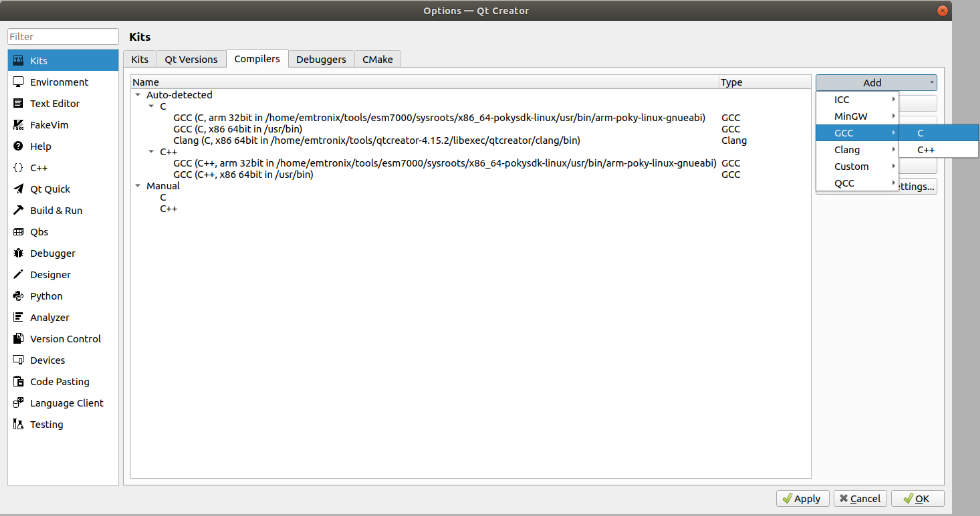The width and height of the screenshot is (980, 516).
Task: Select GCC C arm 32bit compiler row
Action: tap(471, 117)
